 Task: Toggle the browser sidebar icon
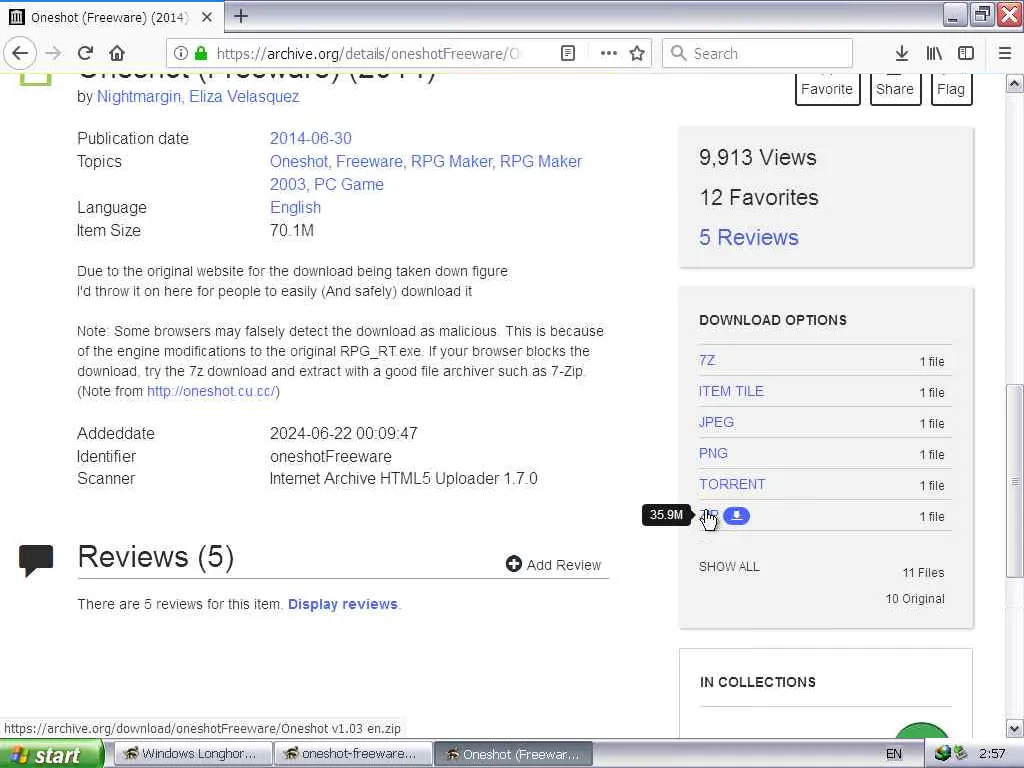966,53
